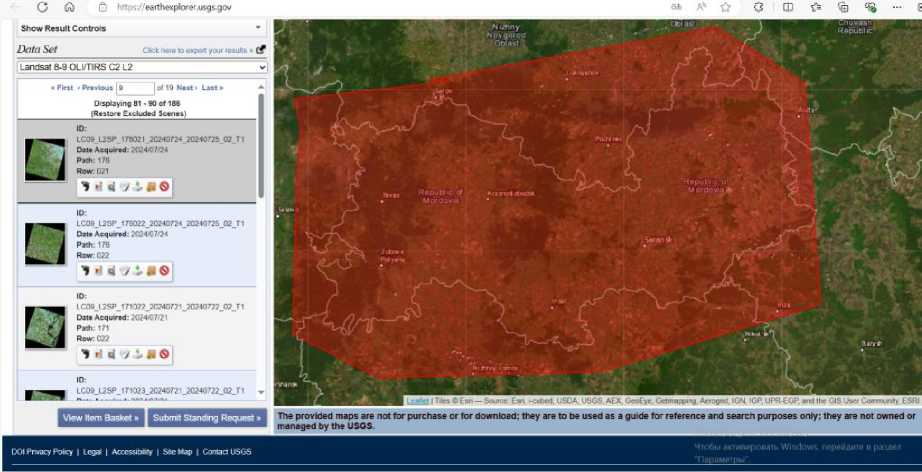Click Restore Excluded Scenes link
This screenshot has height=472, width=922.
pos(138,113)
